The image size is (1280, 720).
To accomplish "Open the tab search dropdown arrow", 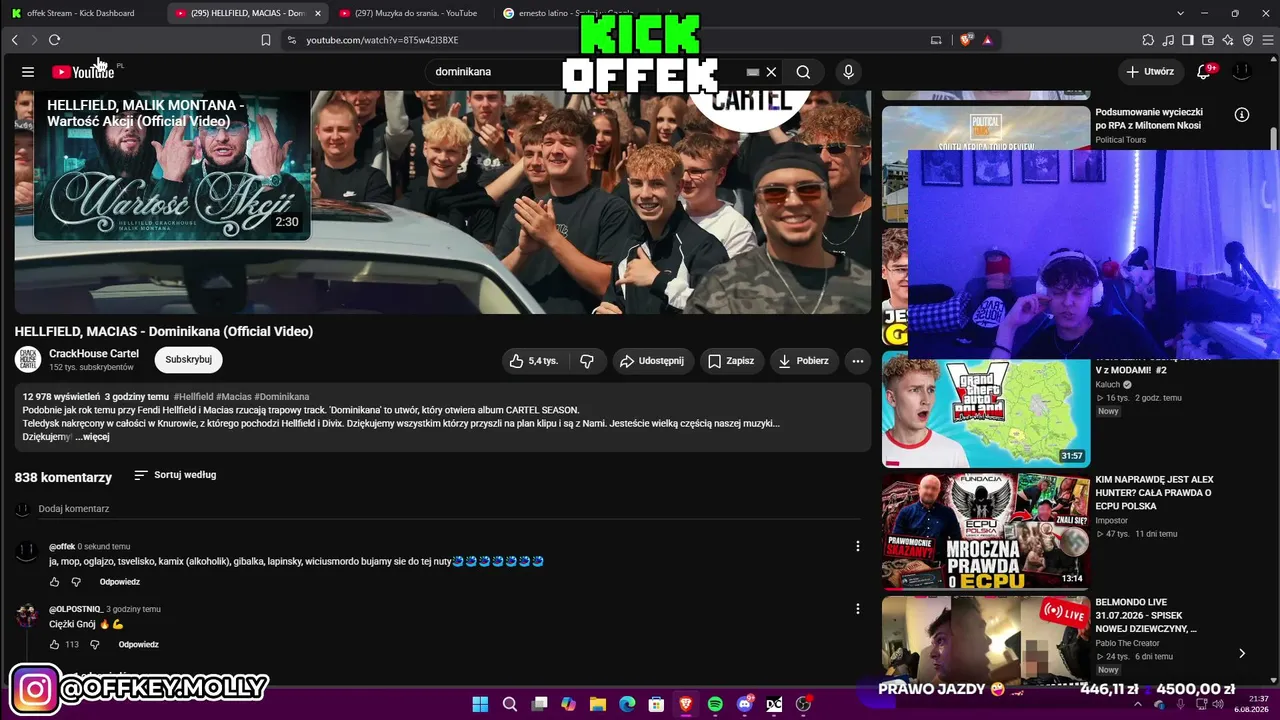I will click(x=1180, y=13).
